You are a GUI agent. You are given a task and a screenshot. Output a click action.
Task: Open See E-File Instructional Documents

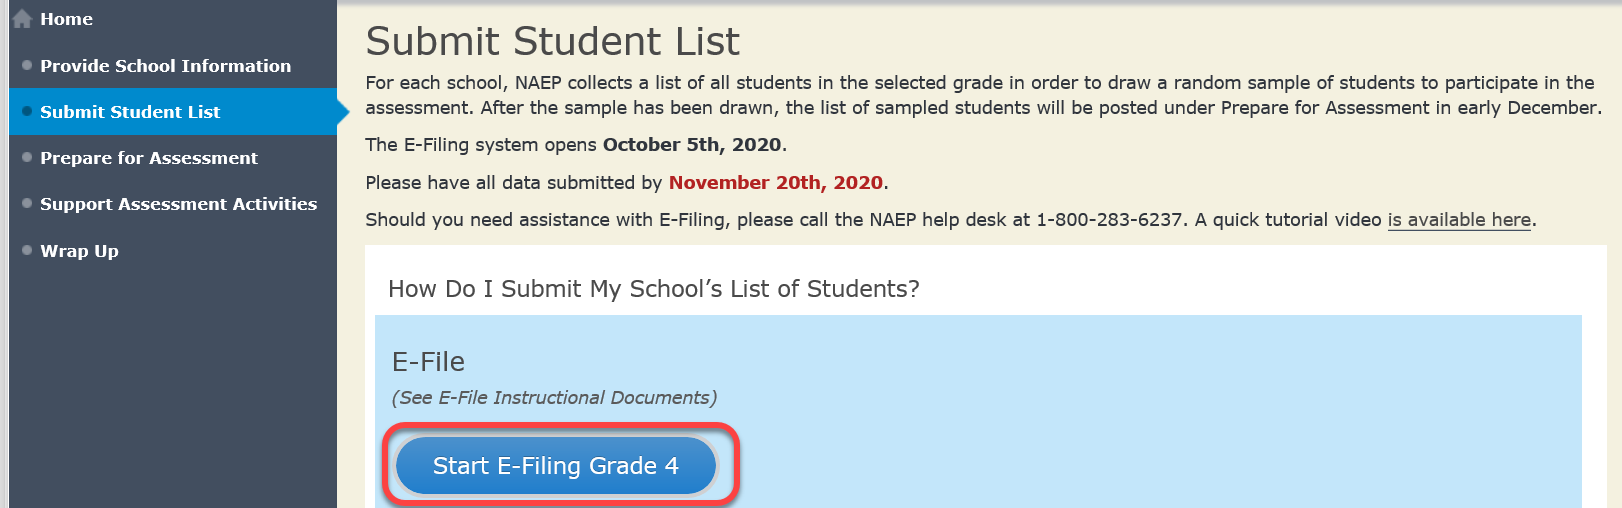tap(554, 398)
